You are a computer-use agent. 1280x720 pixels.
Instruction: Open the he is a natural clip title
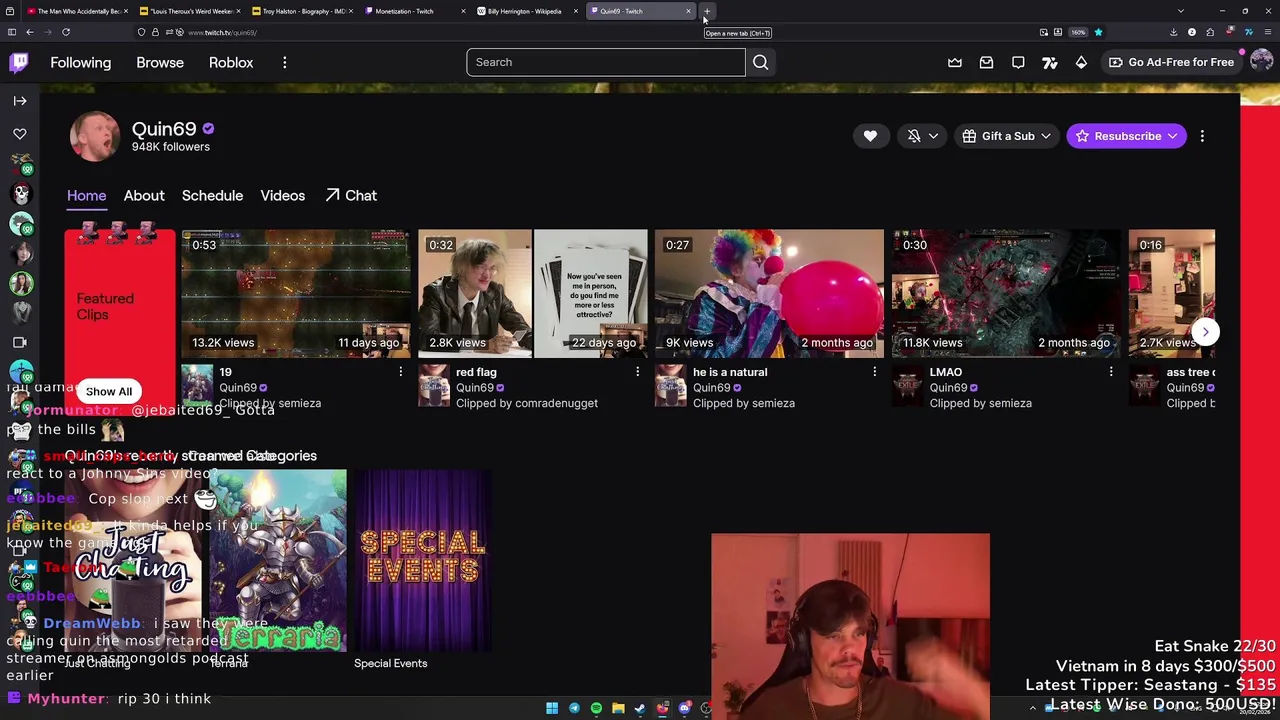tap(730, 372)
